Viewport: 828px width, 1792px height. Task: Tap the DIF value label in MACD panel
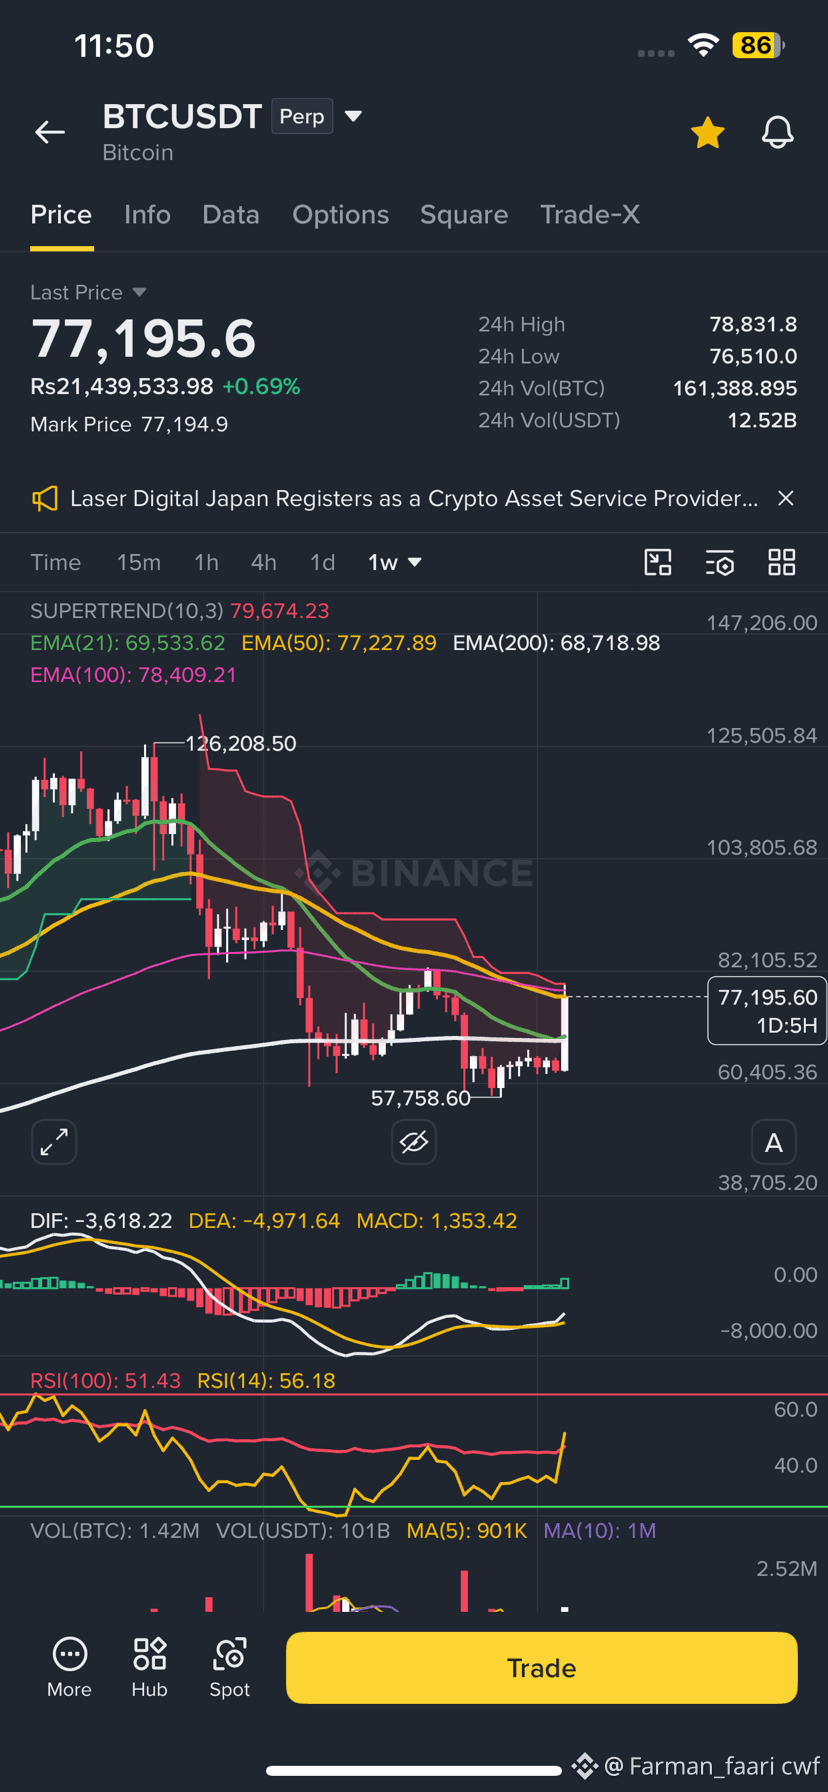pos(101,1221)
